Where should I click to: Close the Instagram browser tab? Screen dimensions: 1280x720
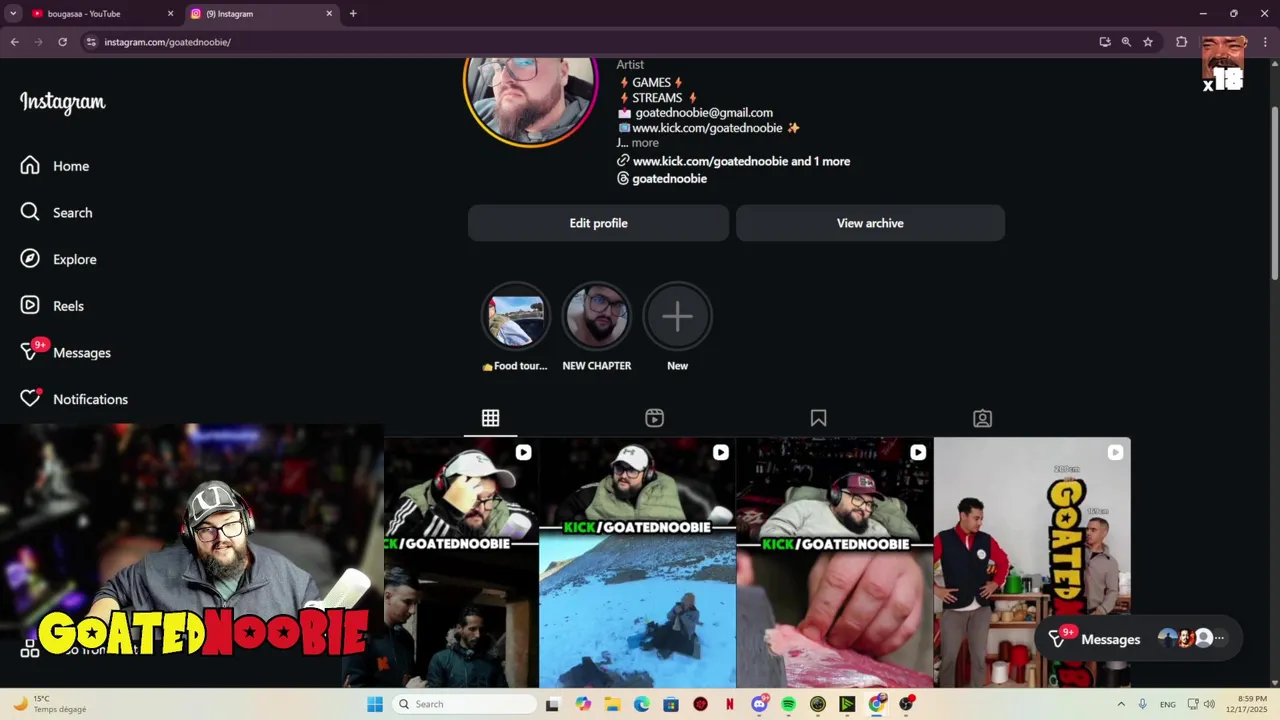[x=329, y=14]
